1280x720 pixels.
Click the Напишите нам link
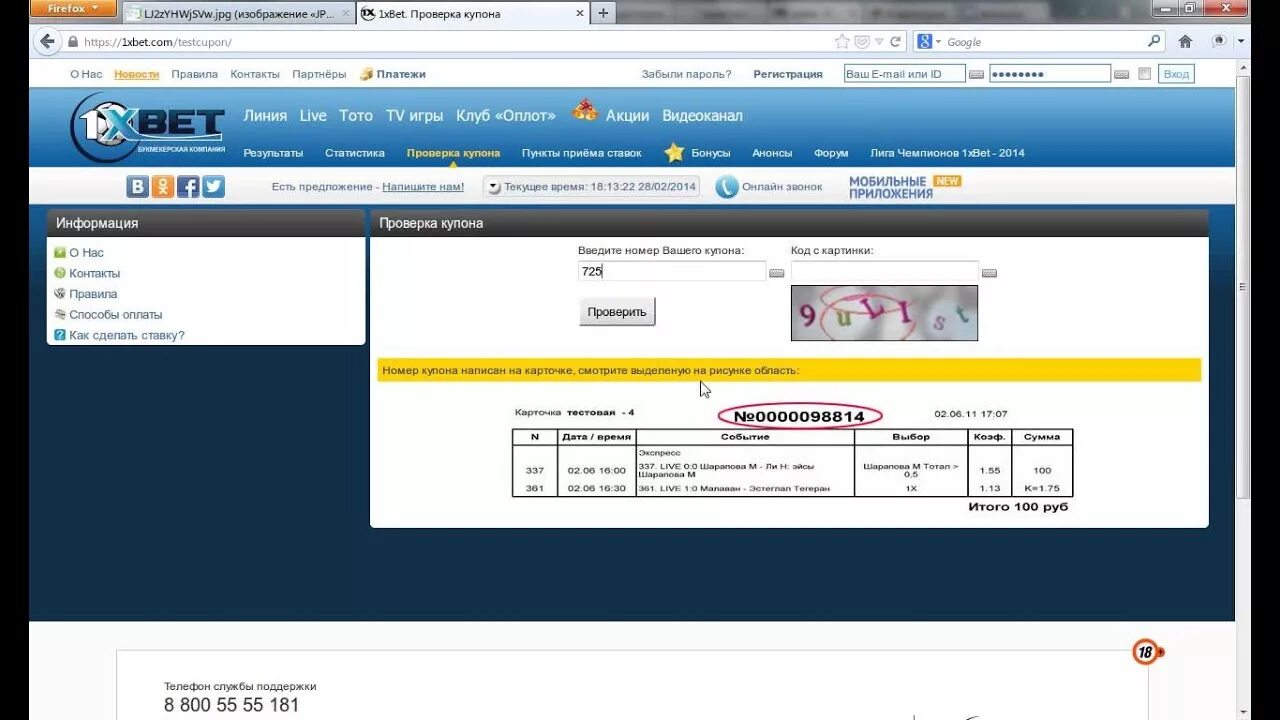pyautogui.click(x=423, y=187)
